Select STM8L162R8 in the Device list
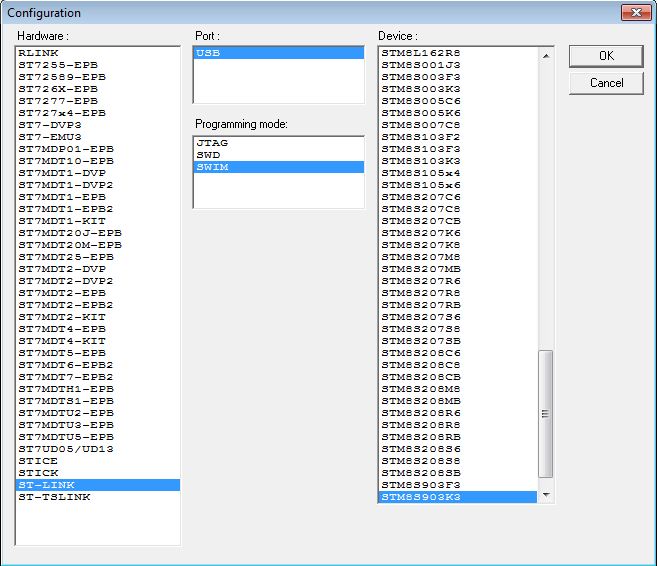This screenshot has width=657, height=566. (420, 53)
